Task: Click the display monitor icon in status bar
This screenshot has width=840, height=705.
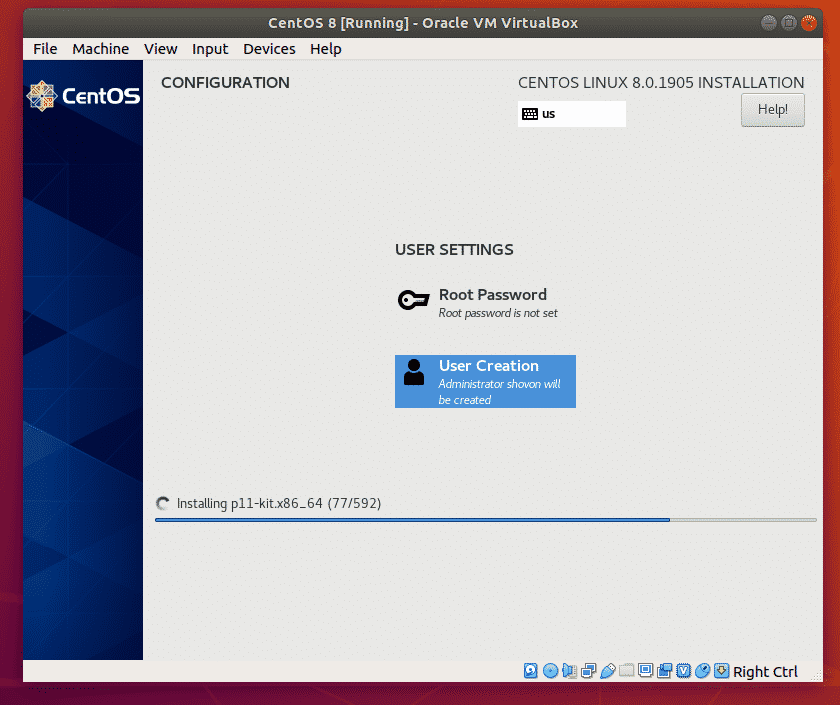Action: click(646, 670)
